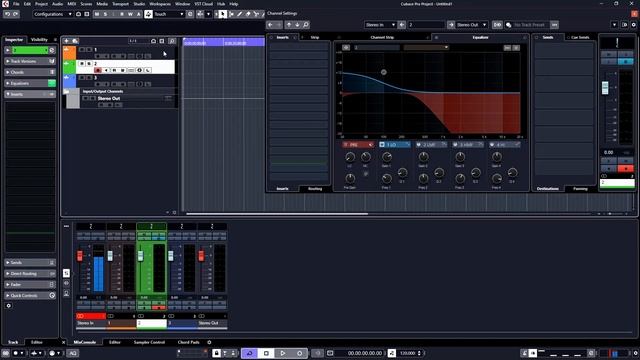
Task: Switch to the Sampler Control tab
Action: (149, 342)
